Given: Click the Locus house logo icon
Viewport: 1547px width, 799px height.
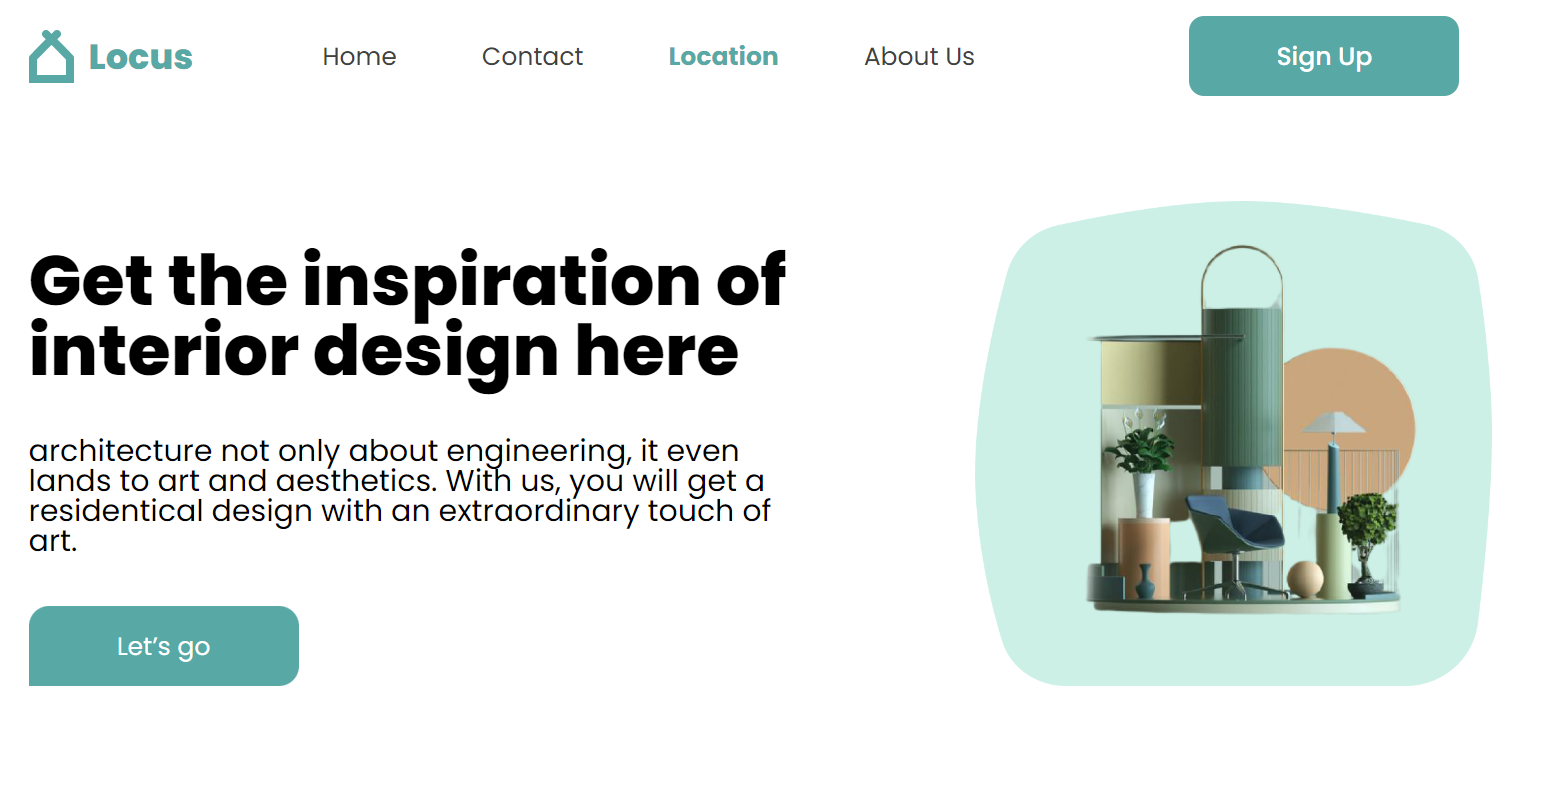Looking at the screenshot, I should tap(51, 57).
